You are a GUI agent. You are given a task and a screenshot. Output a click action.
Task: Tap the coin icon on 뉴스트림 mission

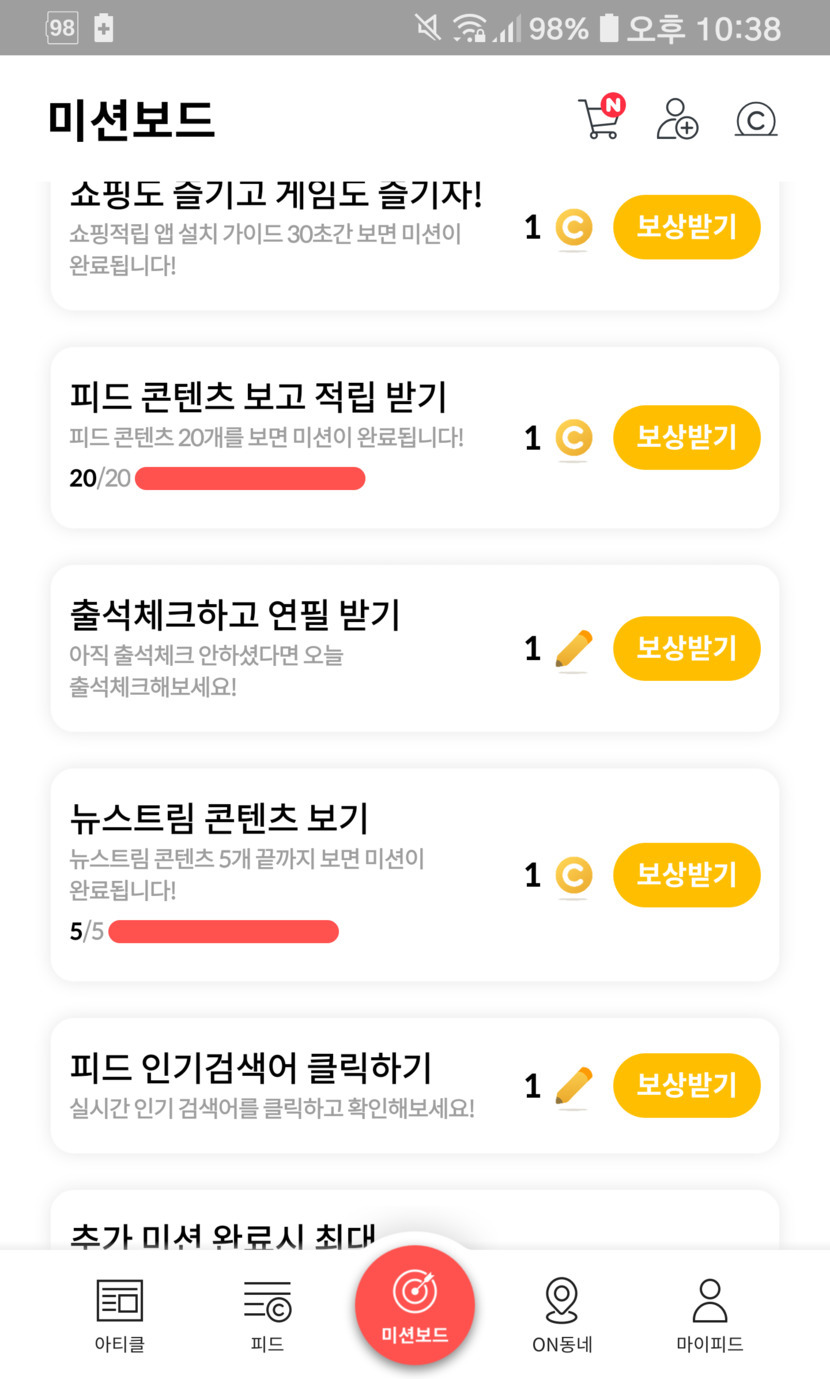click(x=573, y=875)
